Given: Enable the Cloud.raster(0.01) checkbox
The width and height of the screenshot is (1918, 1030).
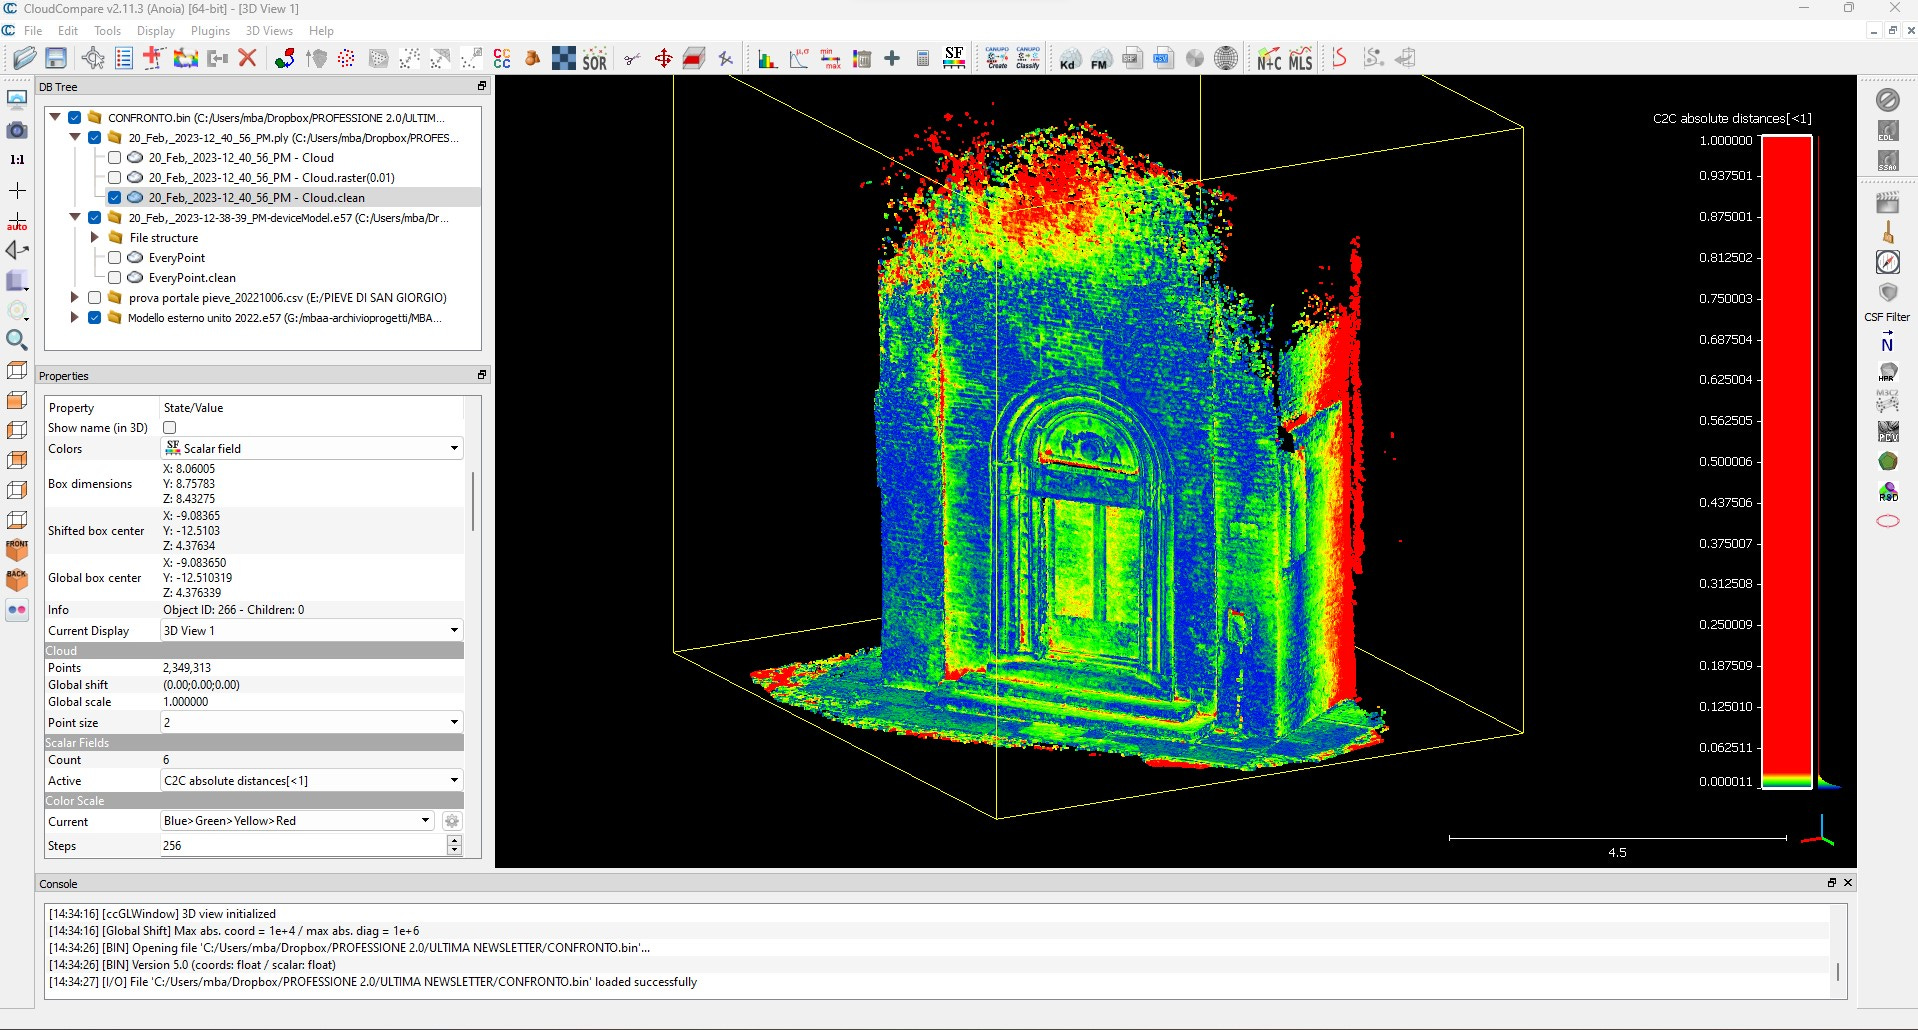Looking at the screenshot, I should [x=114, y=177].
